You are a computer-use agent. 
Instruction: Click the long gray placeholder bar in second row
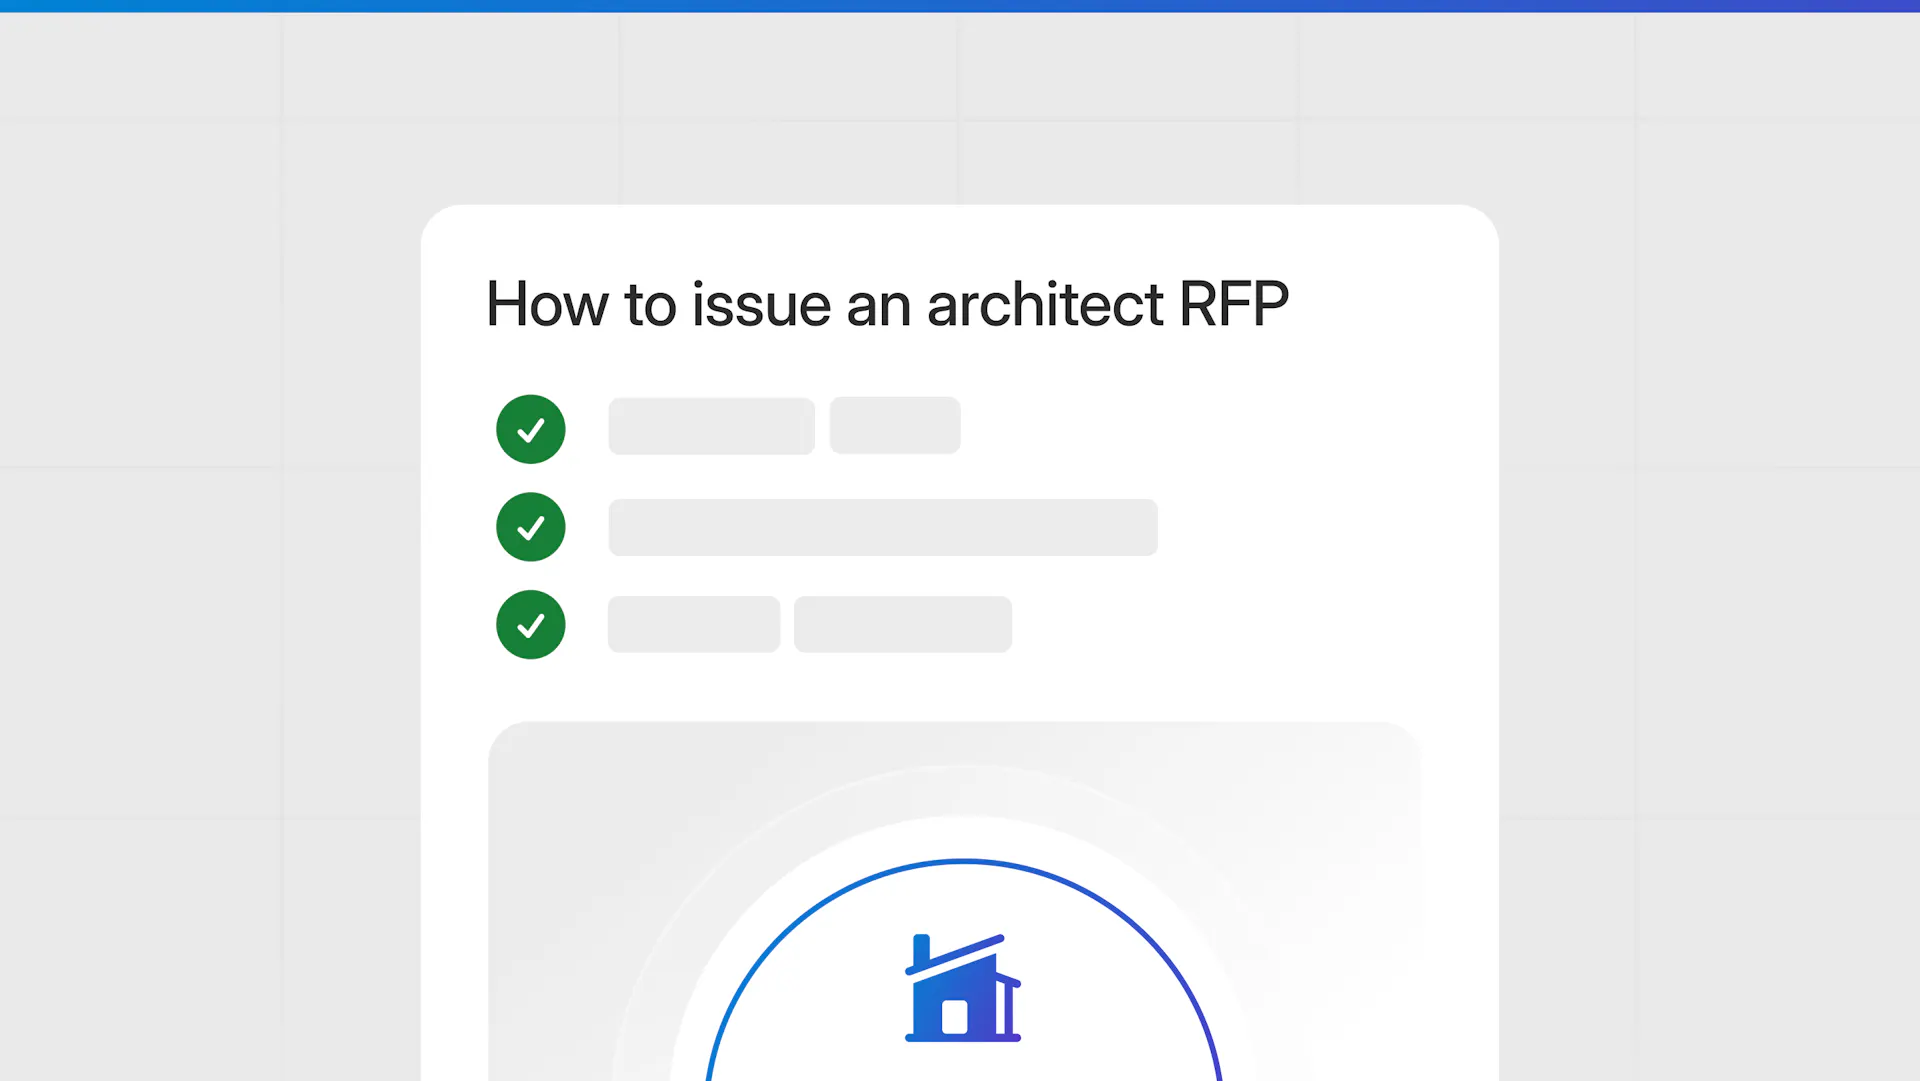883,527
